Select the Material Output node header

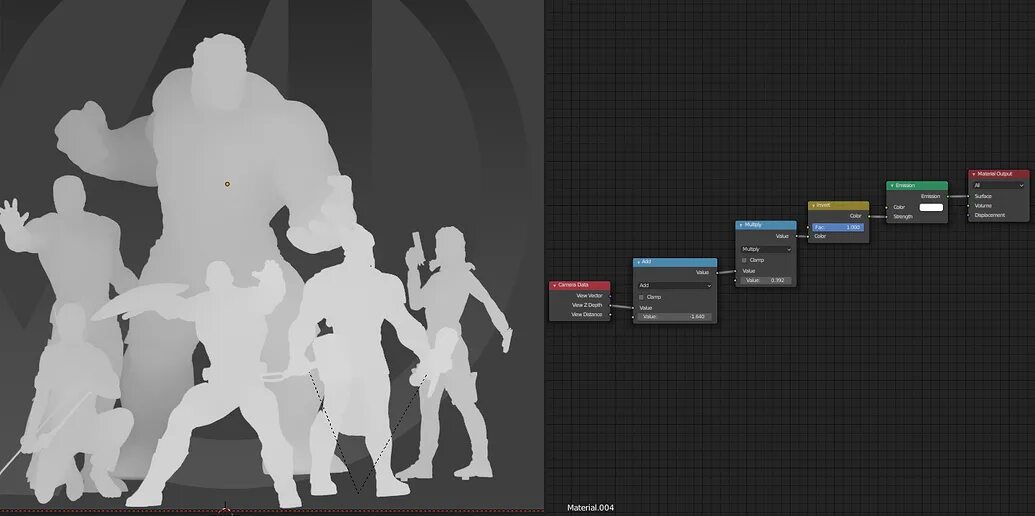click(x=999, y=174)
